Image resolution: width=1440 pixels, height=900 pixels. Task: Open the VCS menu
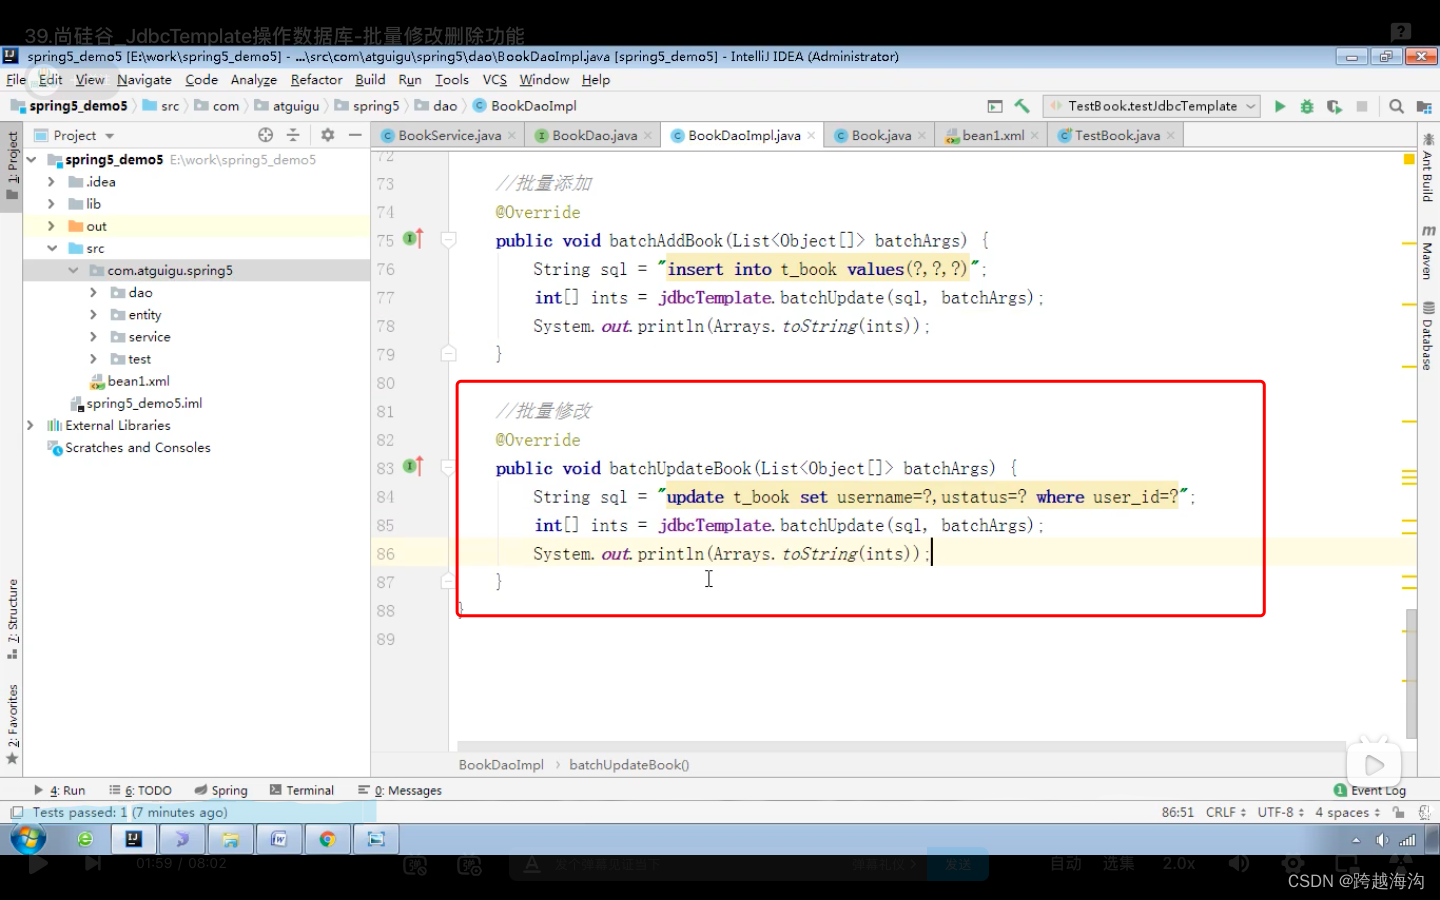495,80
